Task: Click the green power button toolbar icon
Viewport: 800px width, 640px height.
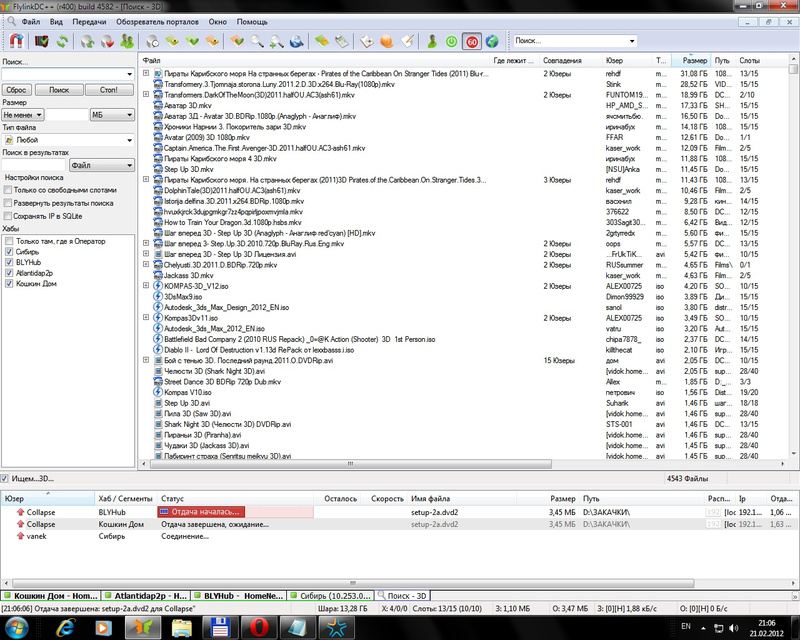Action: [x=451, y=41]
